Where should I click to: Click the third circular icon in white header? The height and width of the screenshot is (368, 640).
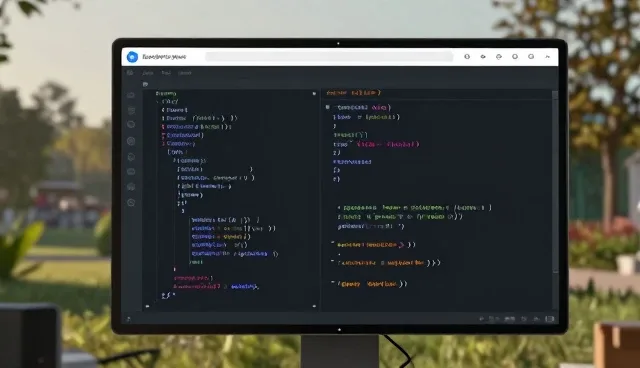point(499,57)
